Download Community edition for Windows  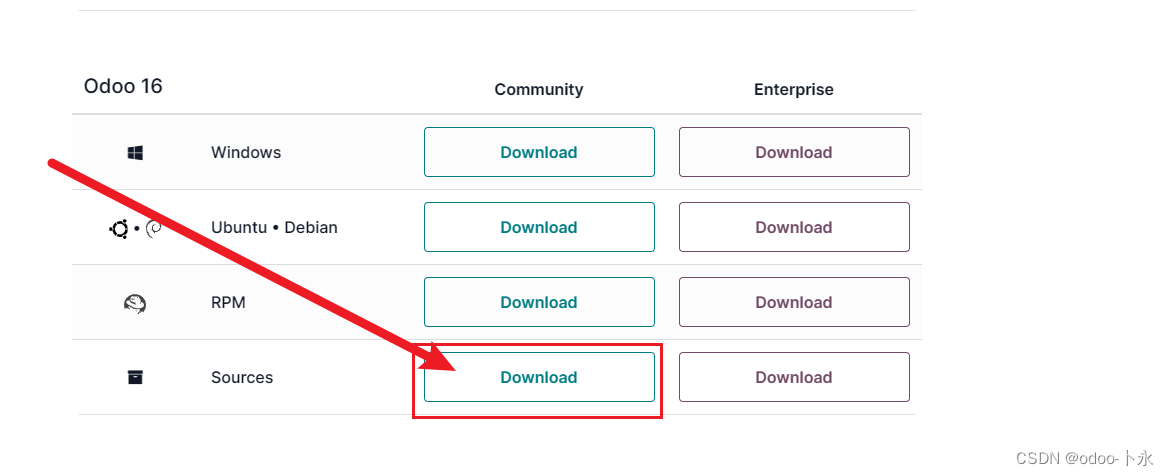[539, 152]
